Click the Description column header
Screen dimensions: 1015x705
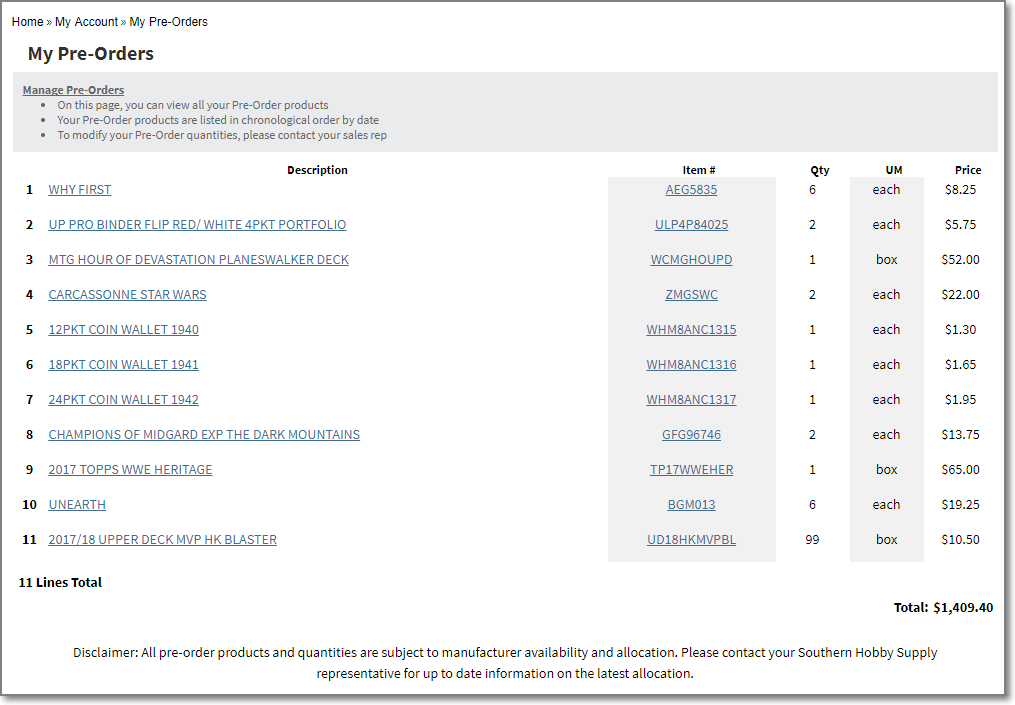[317, 170]
